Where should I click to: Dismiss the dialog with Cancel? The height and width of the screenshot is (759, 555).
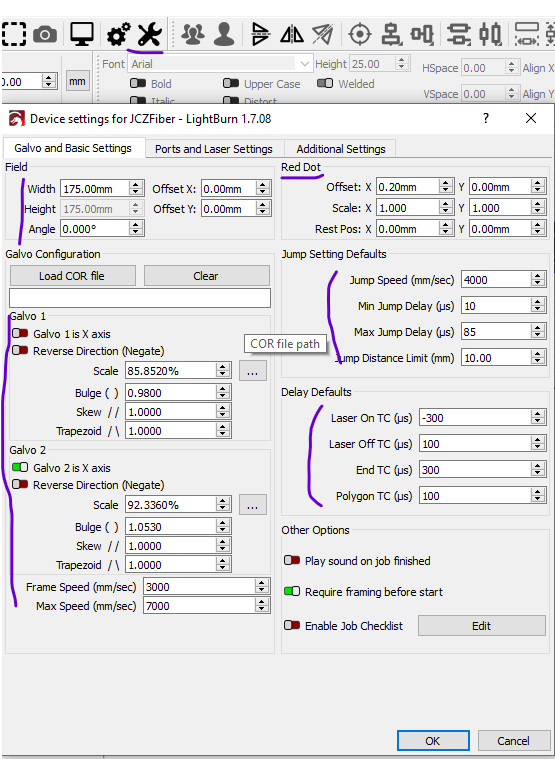[x=513, y=741]
